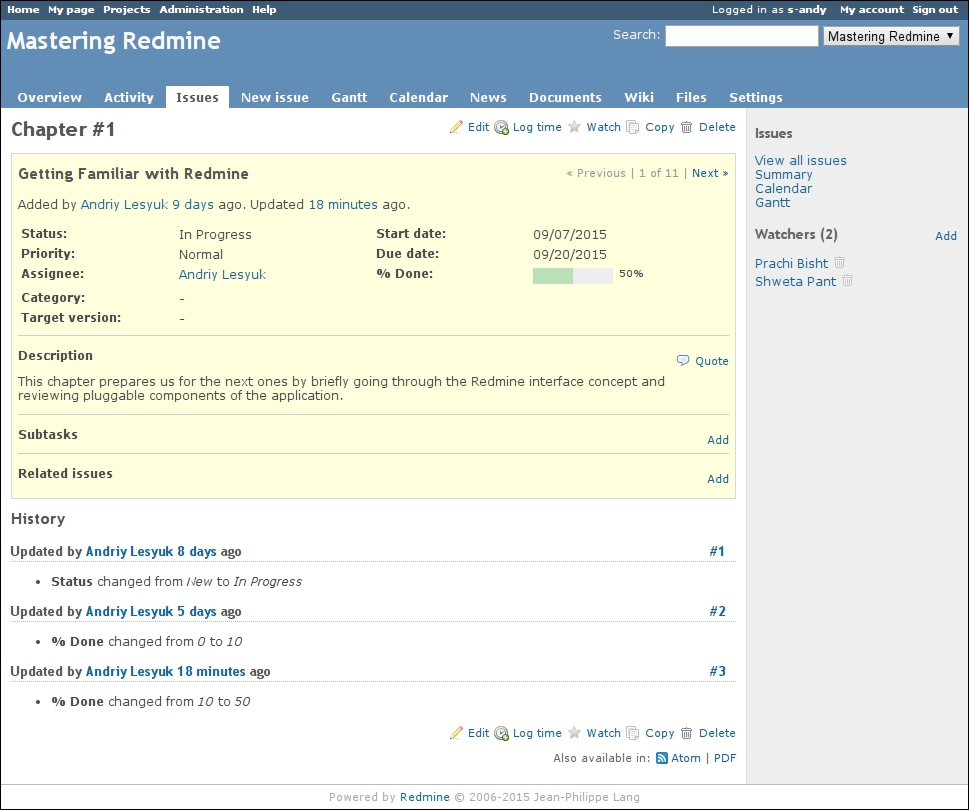Open the Issues tab
Image resolution: width=969 pixels, height=810 pixels.
coord(197,97)
